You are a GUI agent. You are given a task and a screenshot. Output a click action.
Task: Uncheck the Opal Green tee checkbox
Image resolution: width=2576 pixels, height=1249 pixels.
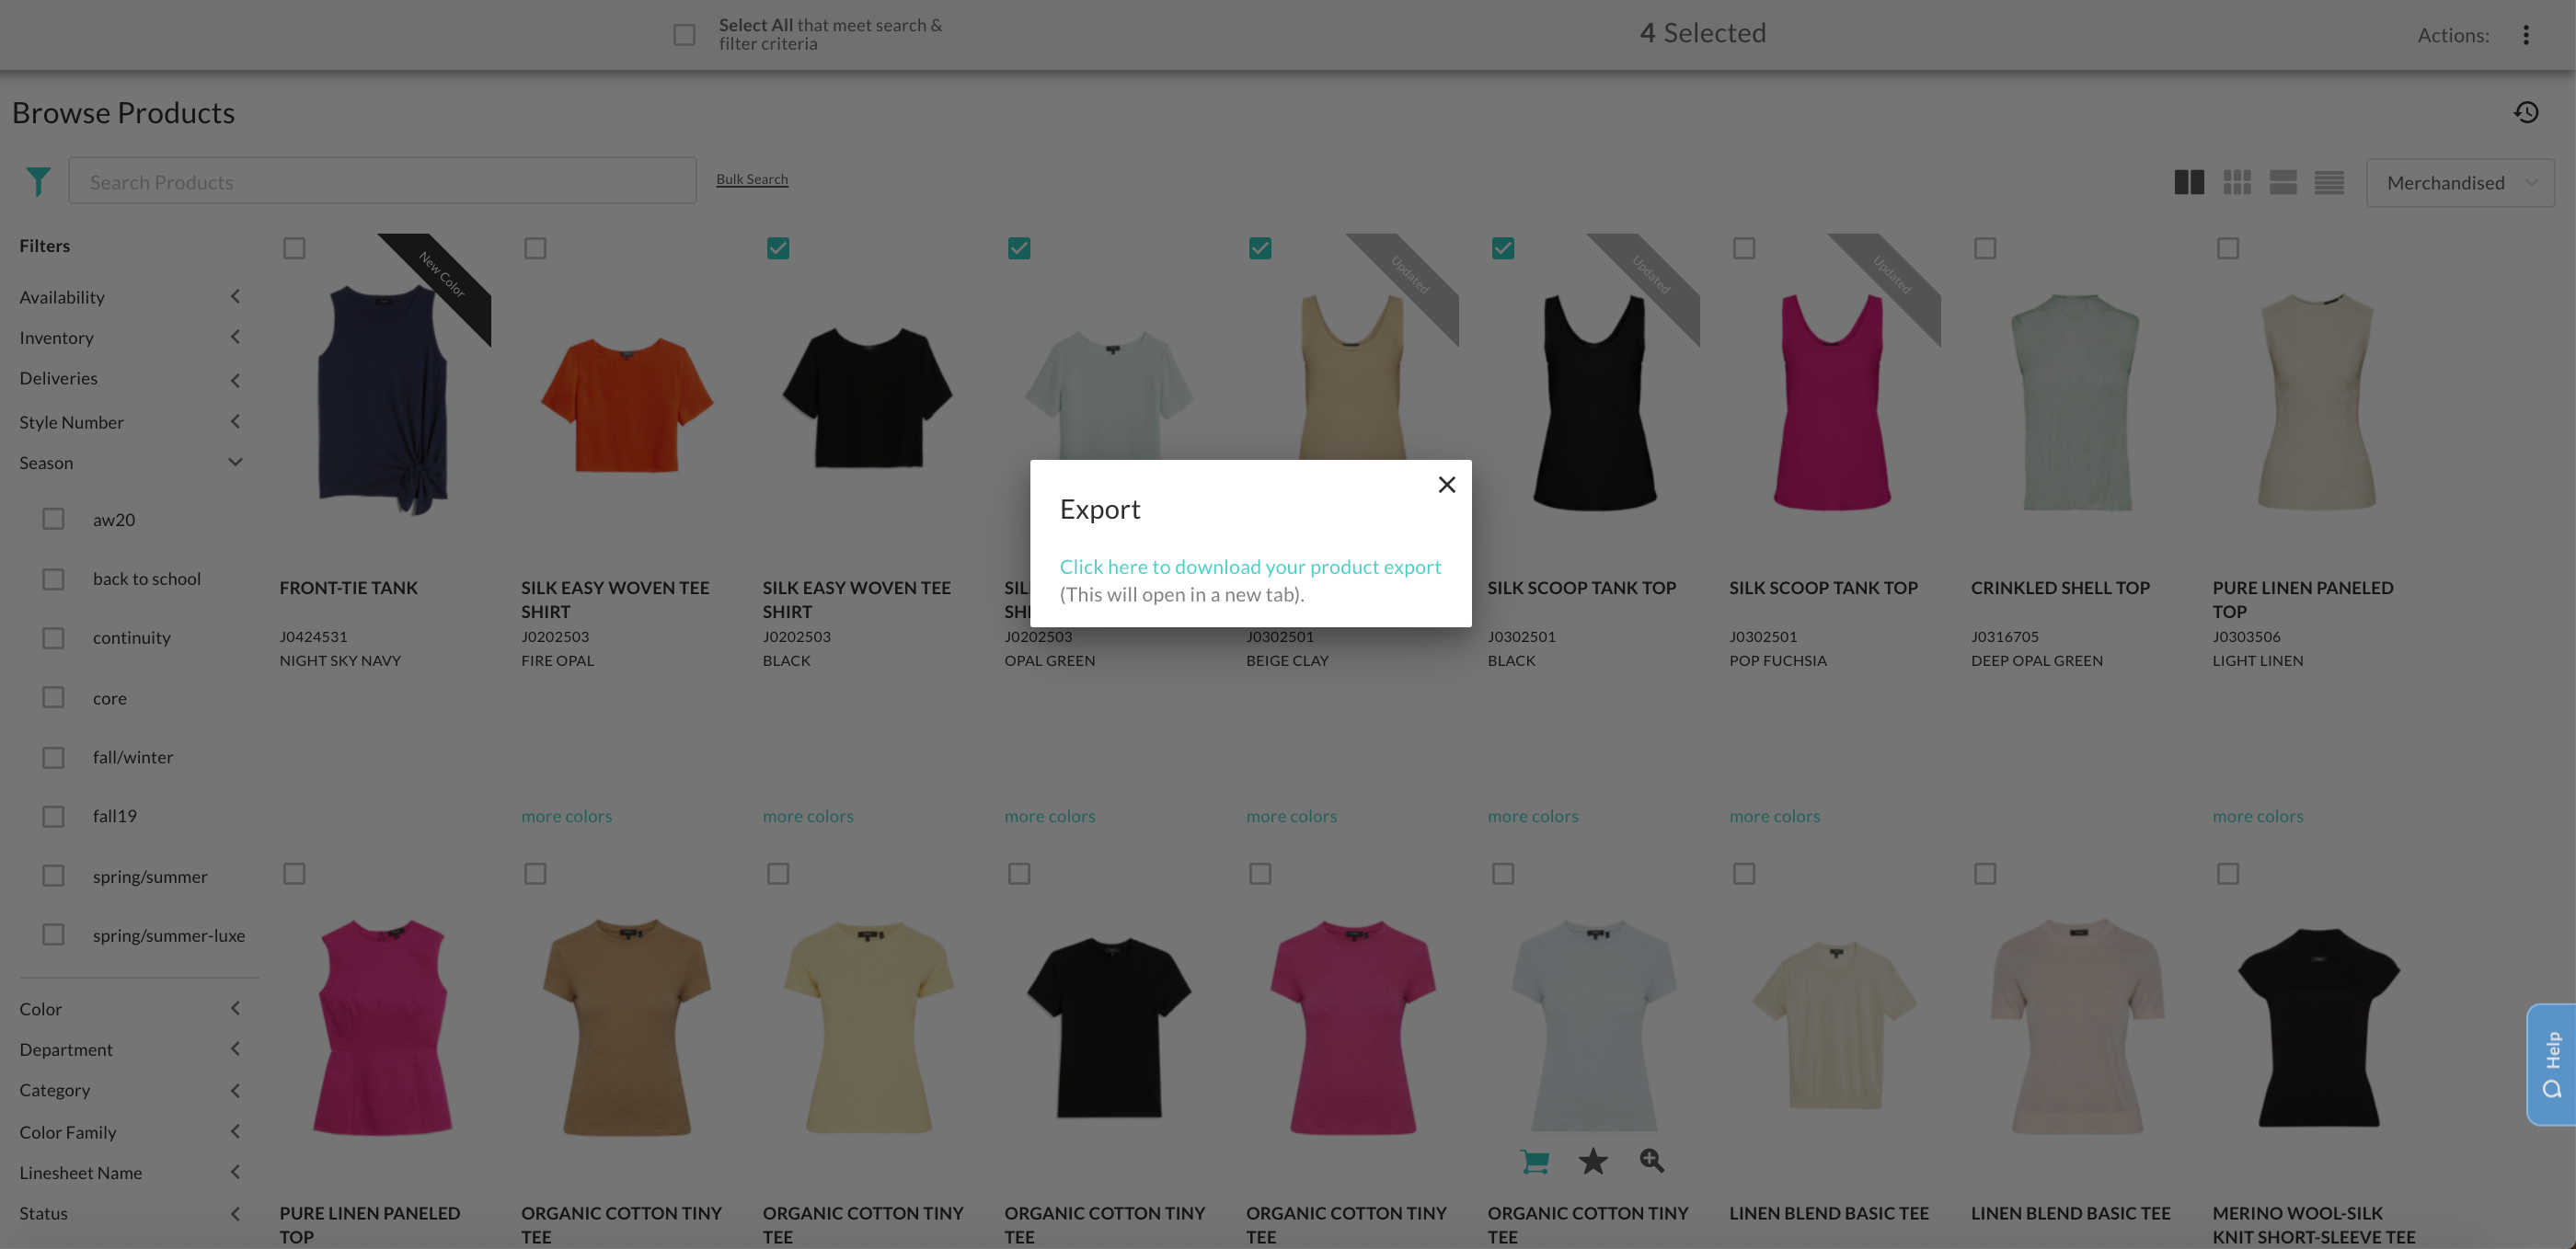[1019, 248]
